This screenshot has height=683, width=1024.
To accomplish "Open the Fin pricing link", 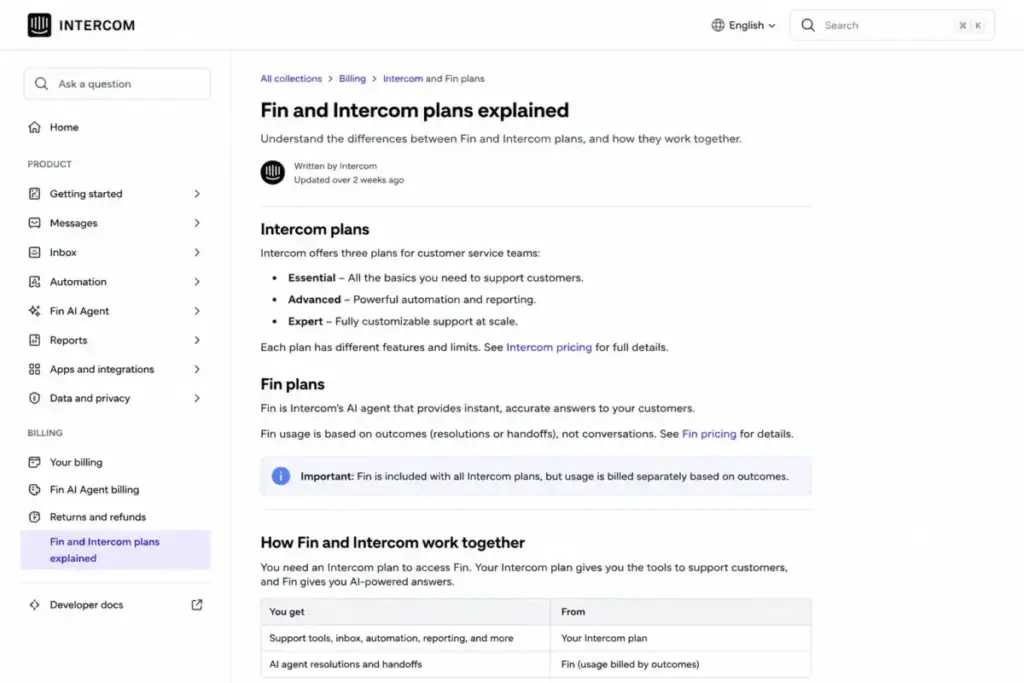I will point(709,434).
